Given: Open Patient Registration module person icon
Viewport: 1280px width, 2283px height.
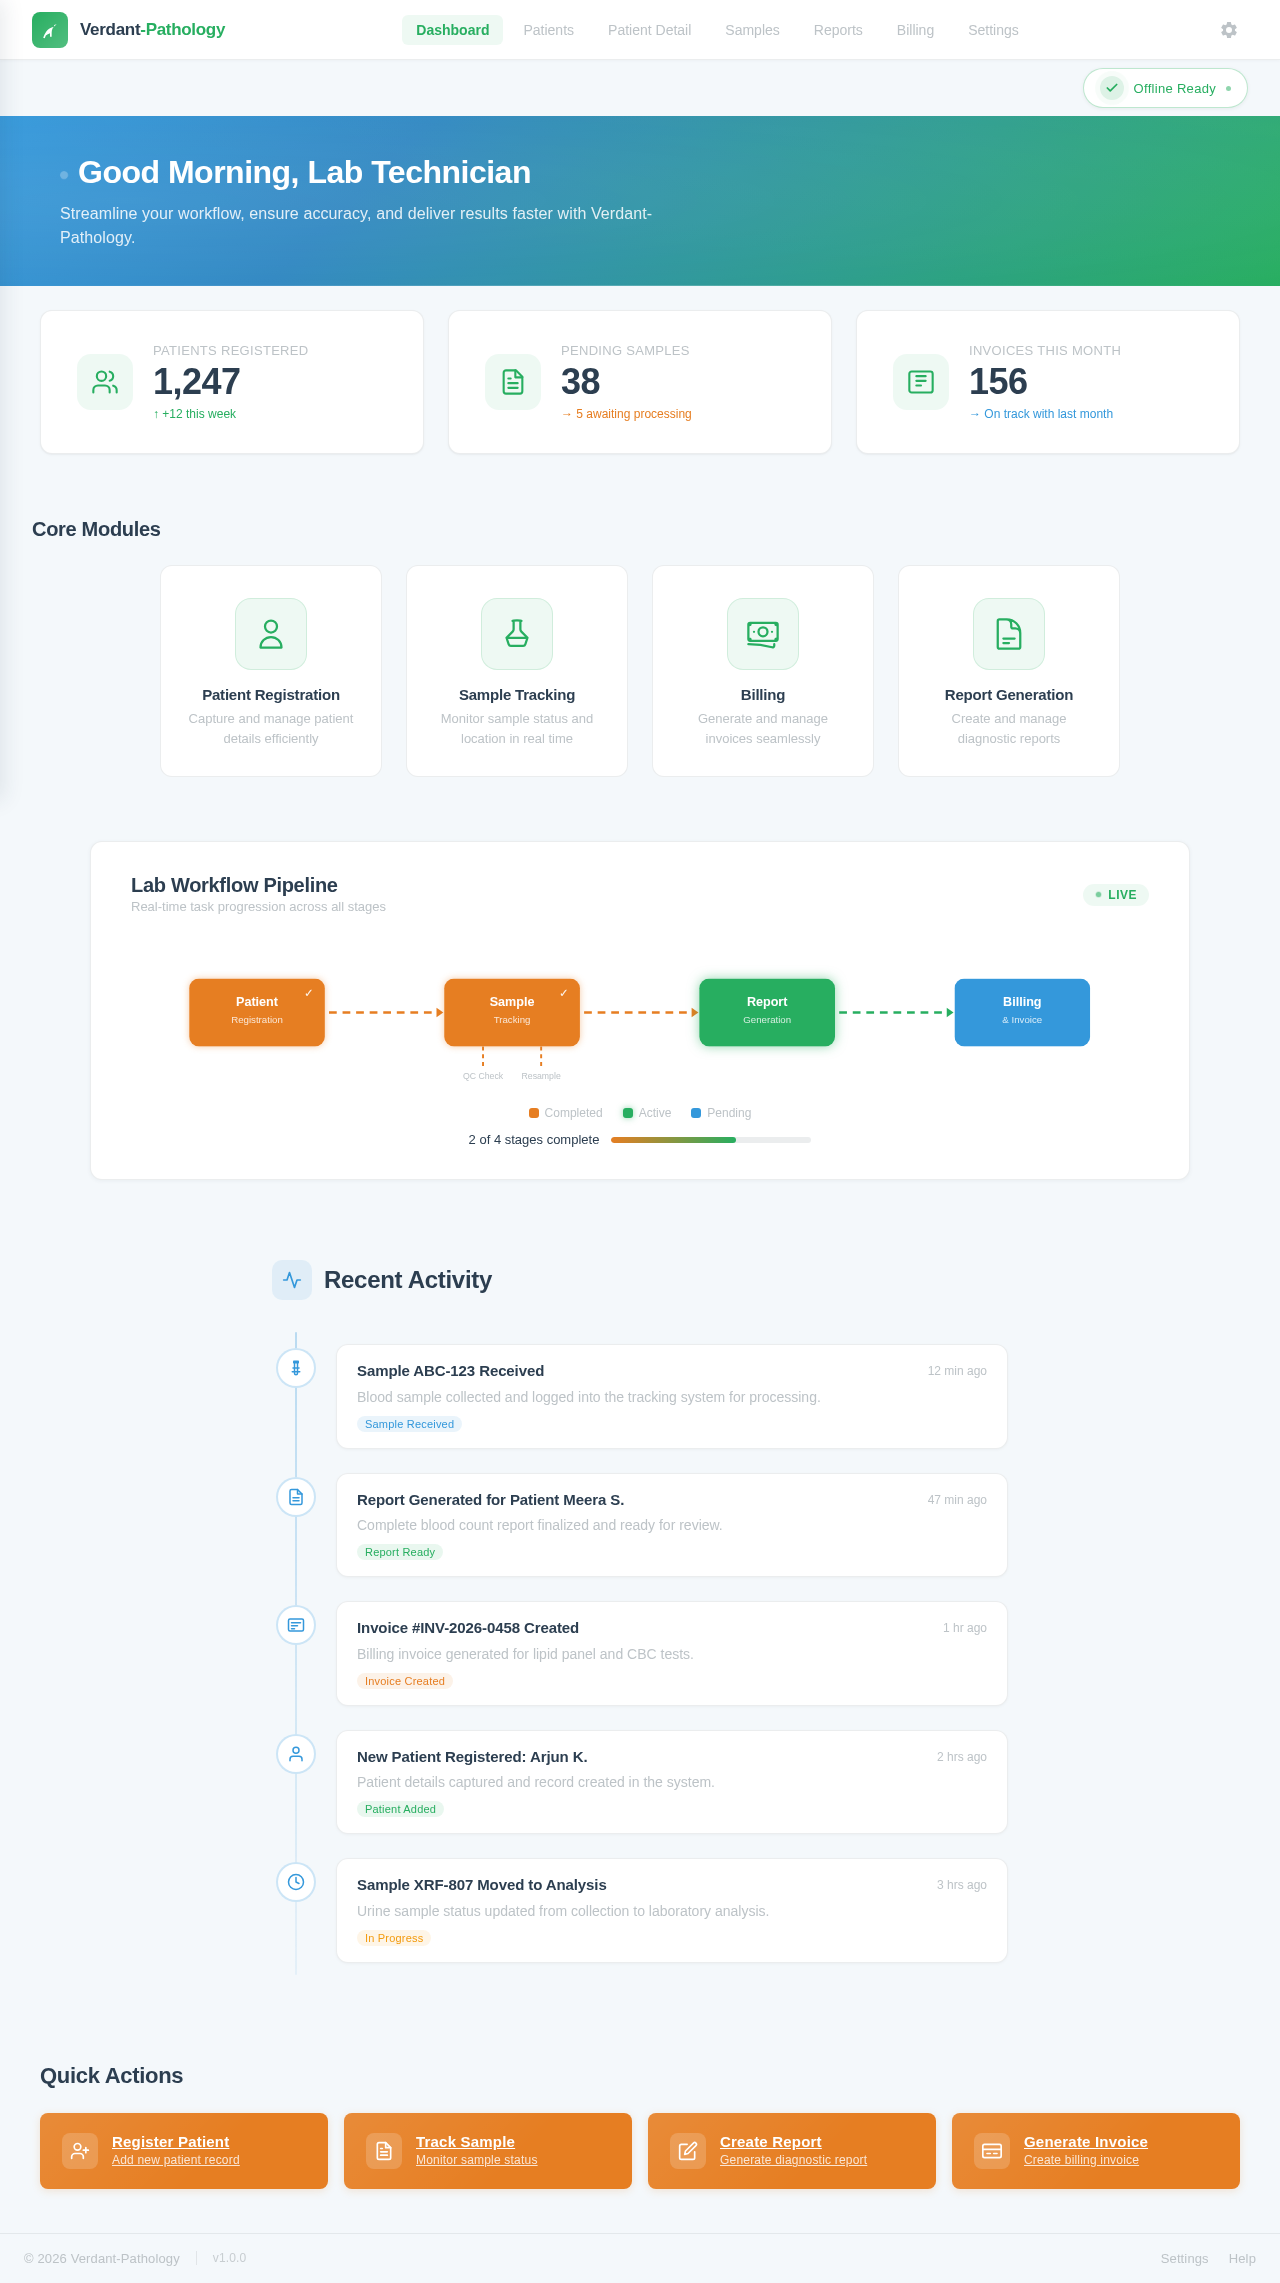Looking at the screenshot, I should point(271,634).
